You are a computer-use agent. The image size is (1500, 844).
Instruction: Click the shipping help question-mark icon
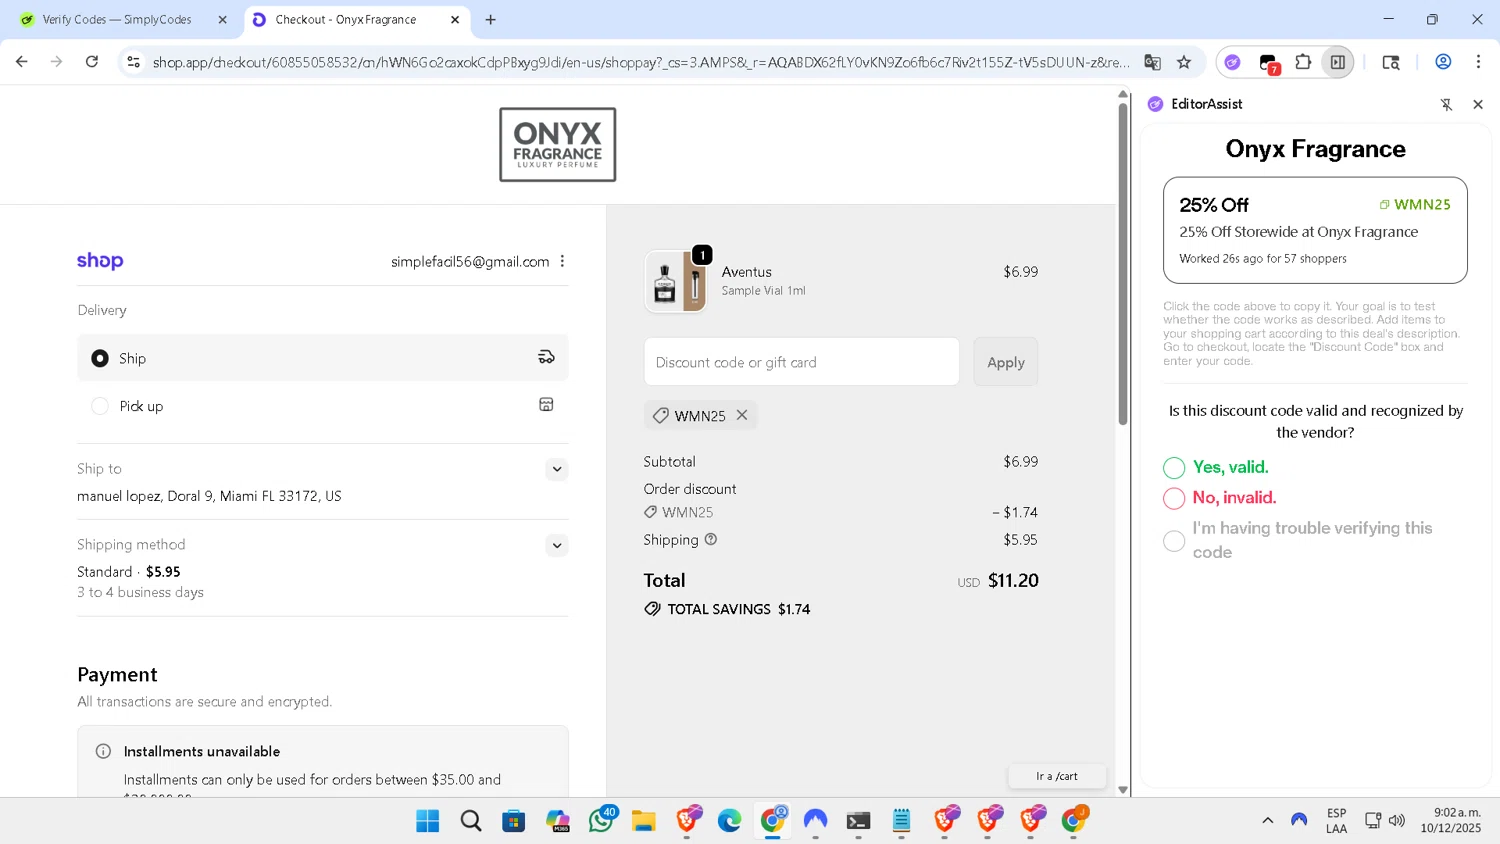[711, 539]
